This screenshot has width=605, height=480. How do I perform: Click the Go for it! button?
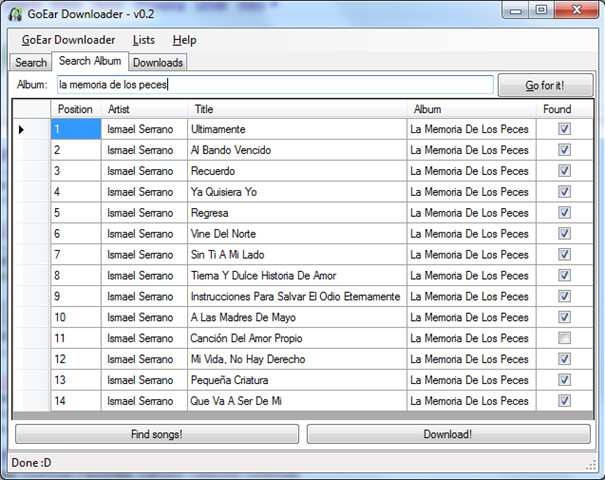(x=545, y=85)
